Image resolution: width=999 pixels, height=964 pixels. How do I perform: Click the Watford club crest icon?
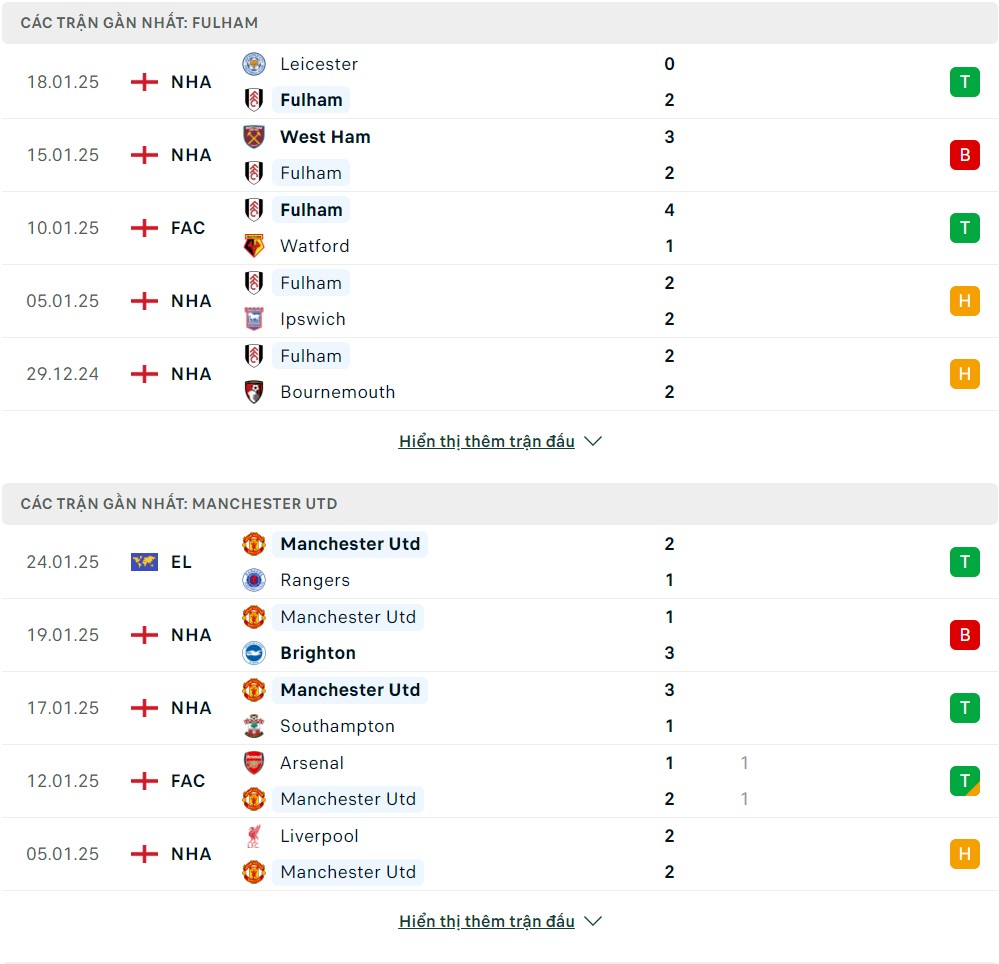coord(254,246)
